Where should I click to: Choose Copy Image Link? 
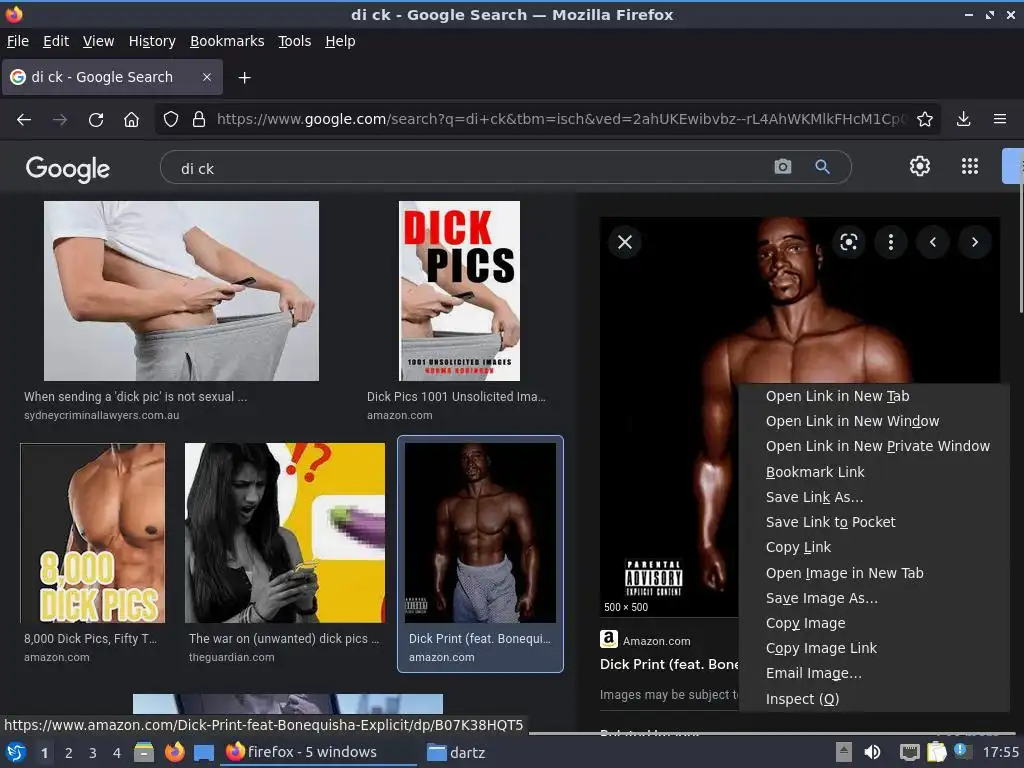(874, 648)
